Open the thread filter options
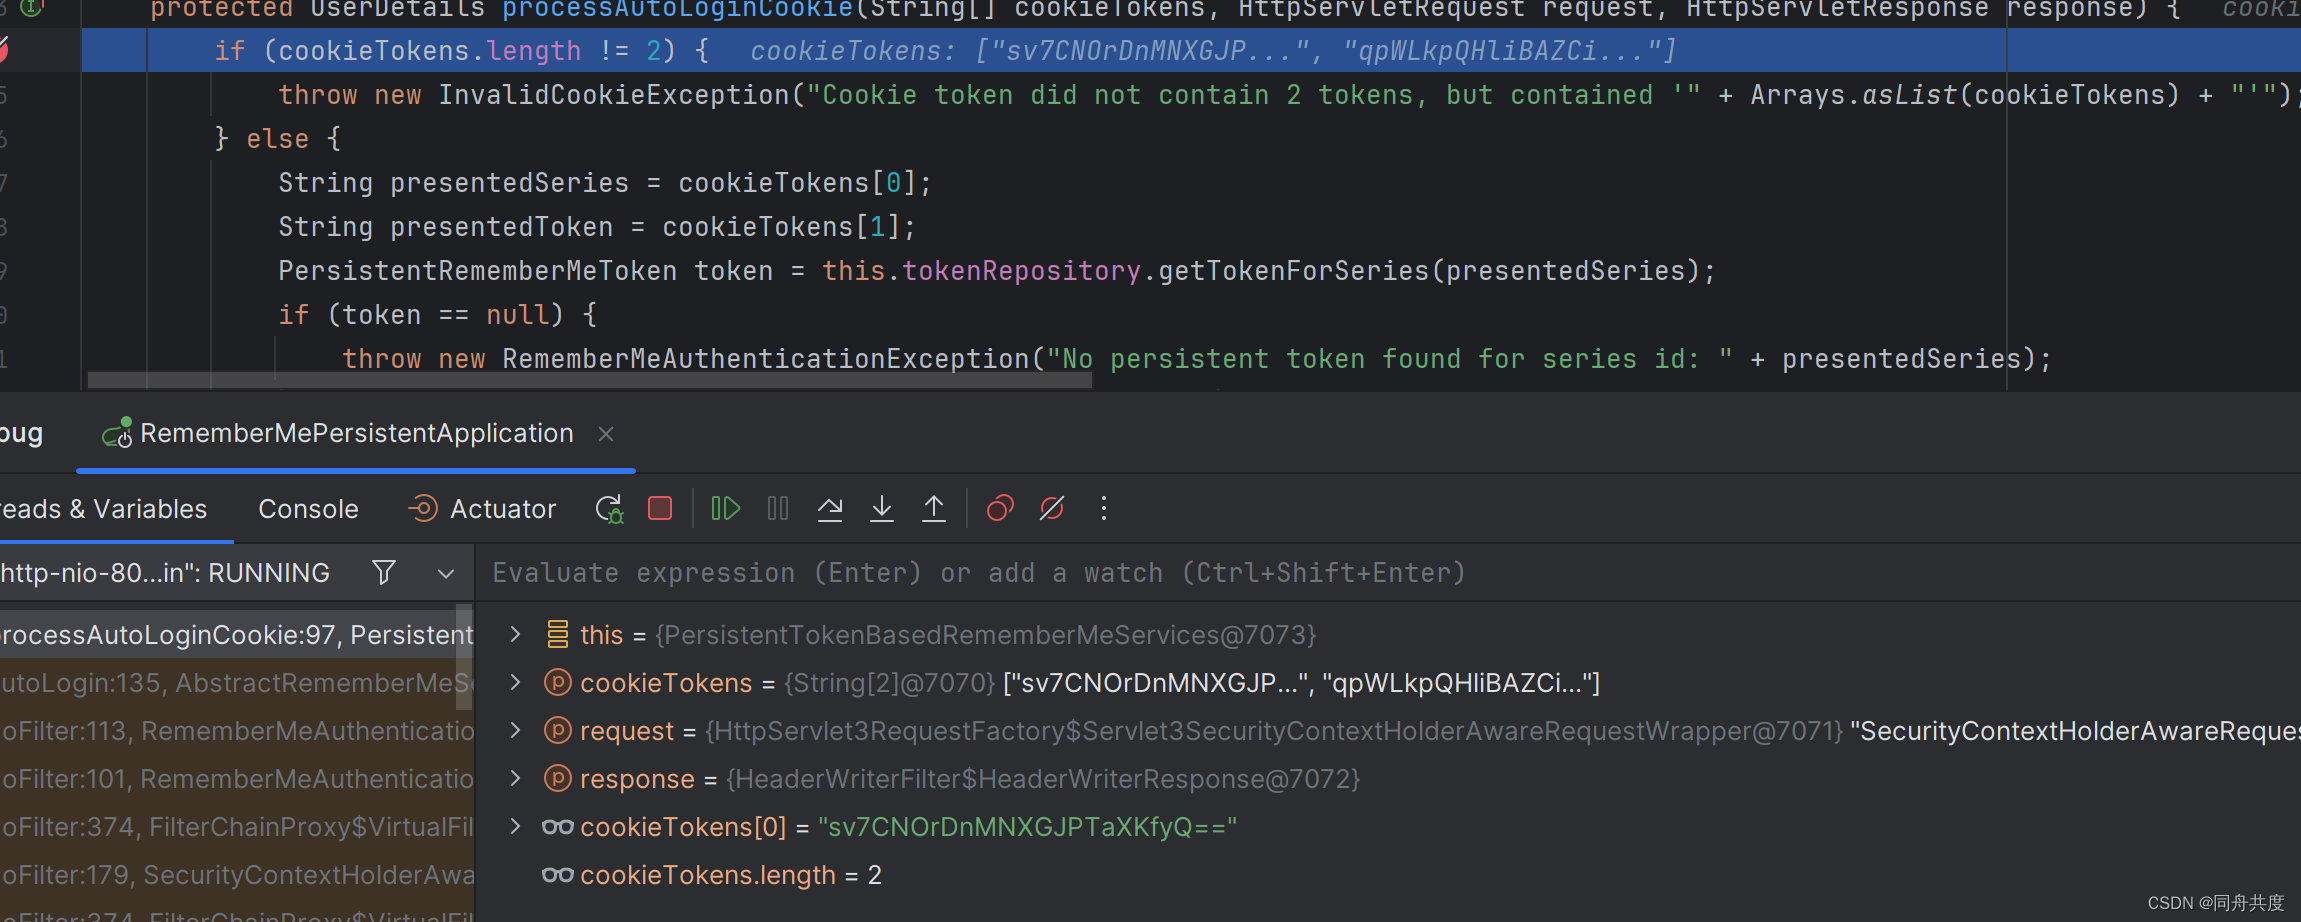Viewport: 2301px width, 922px height. [384, 573]
